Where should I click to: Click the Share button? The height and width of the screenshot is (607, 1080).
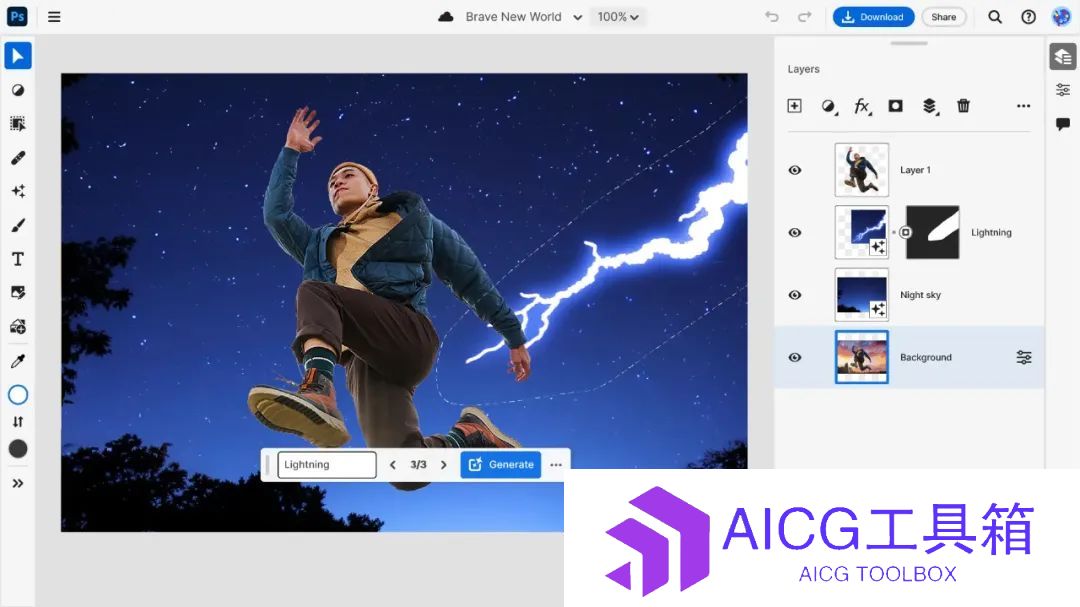tap(944, 17)
